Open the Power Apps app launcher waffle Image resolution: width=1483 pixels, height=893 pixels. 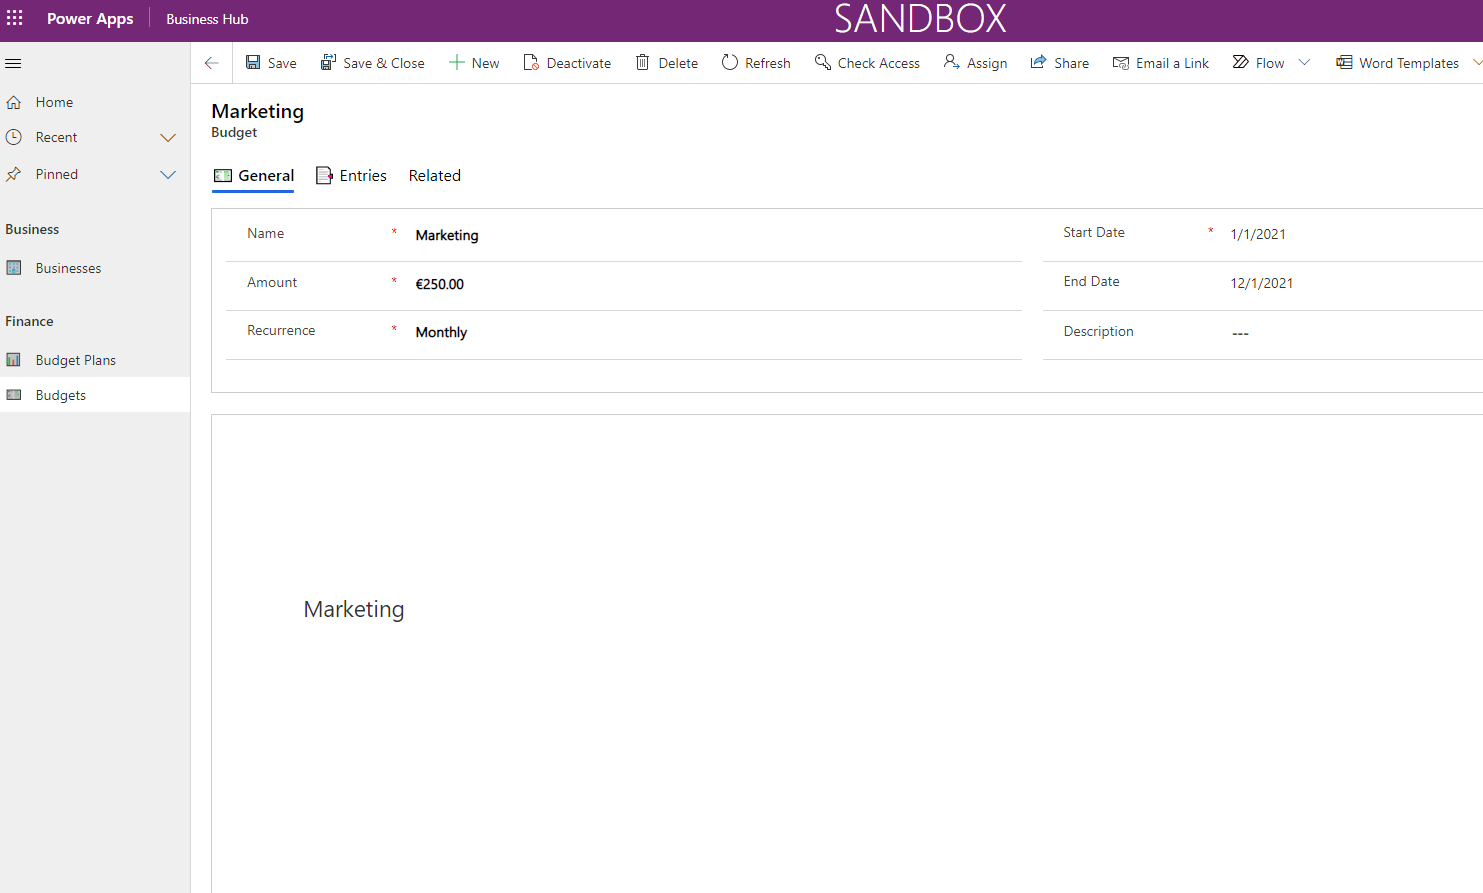14,17
